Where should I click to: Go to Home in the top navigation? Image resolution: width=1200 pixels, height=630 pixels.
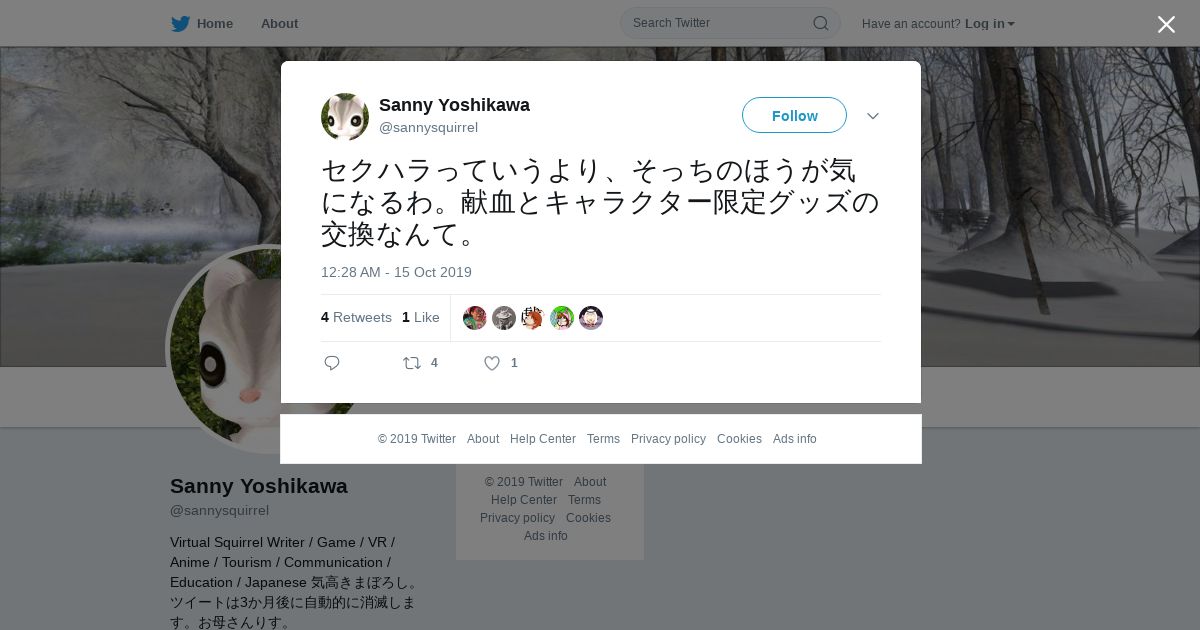point(215,24)
